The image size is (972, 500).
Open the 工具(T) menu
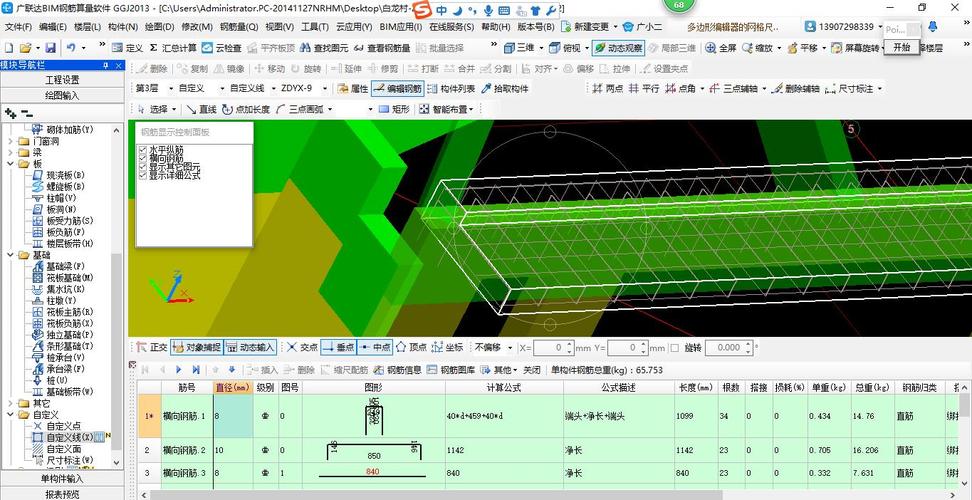pyautogui.click(x=315, y=27)
